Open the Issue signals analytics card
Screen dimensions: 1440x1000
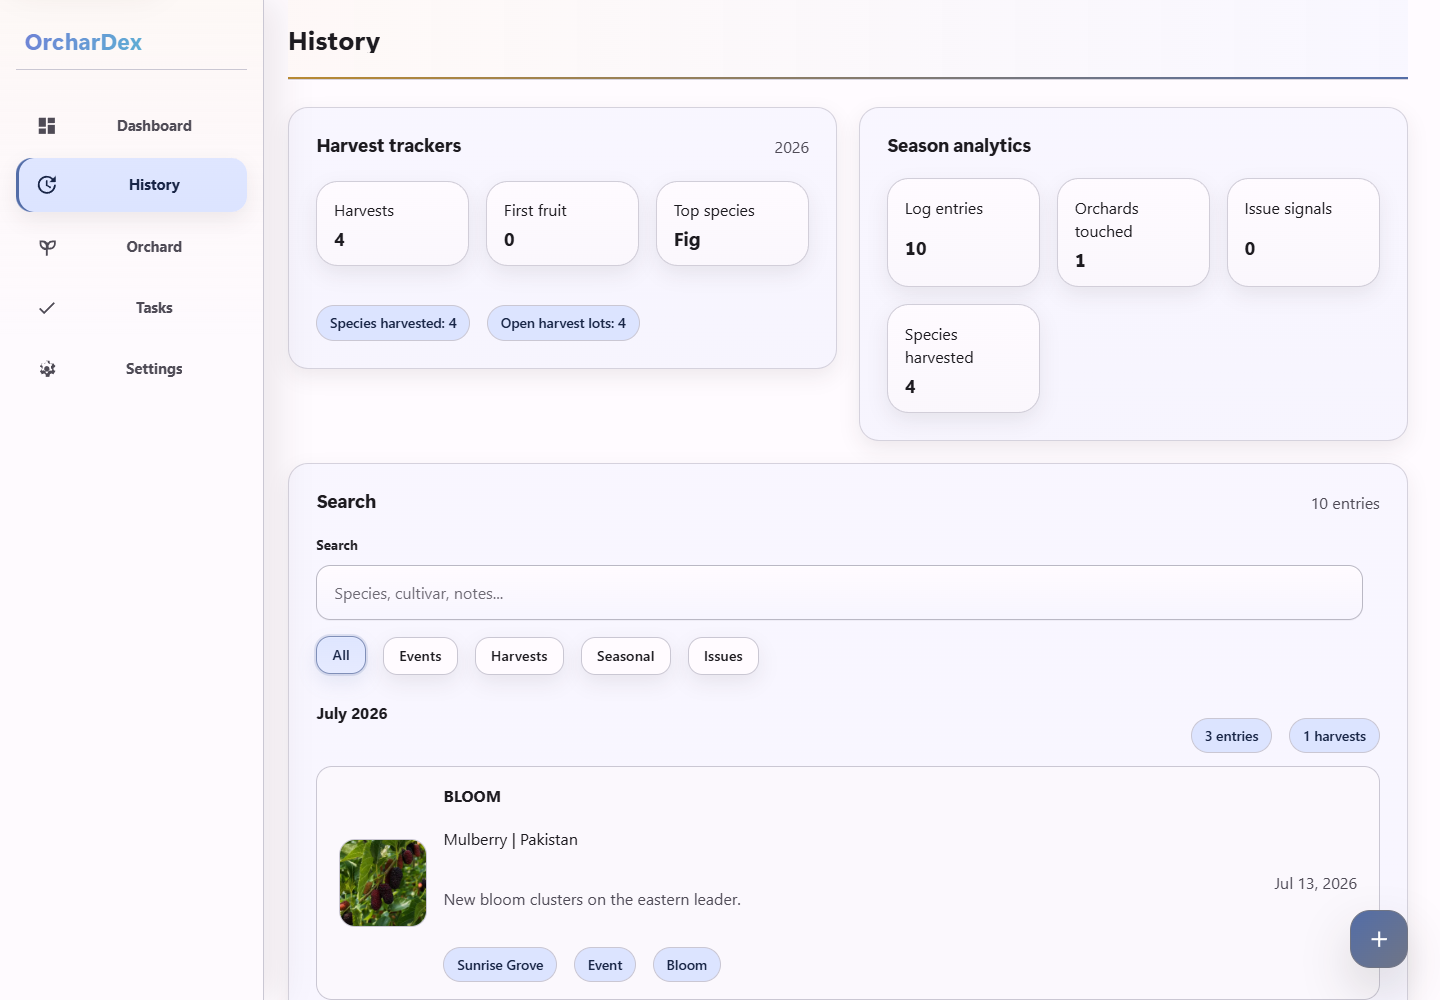[1303, 233]
